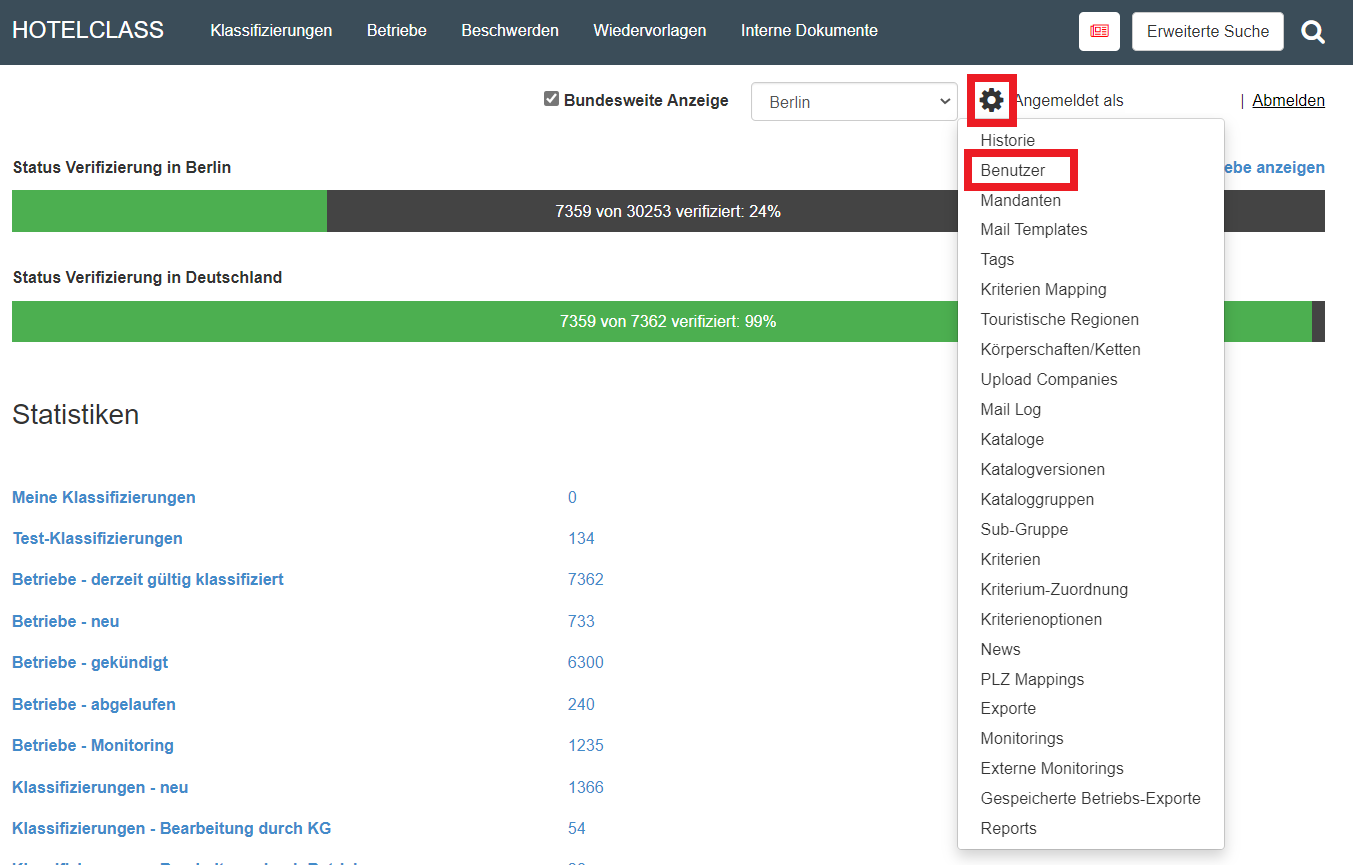Click the Abmelden logout link
The height and width of the screenshot is (865, 1353).
coord(1288,100)
